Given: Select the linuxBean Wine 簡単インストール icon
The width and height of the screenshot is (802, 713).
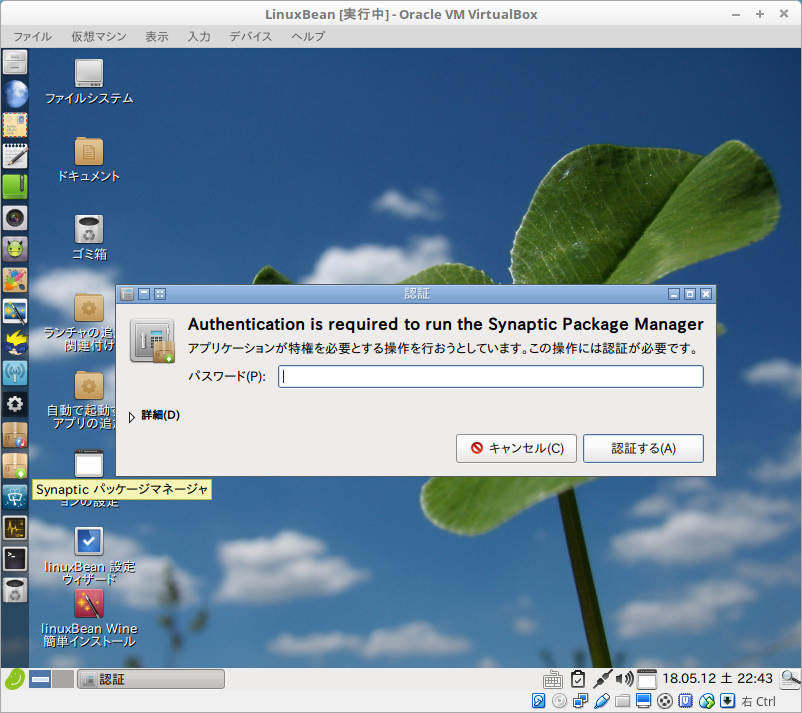Looking at the screenshot, I should tap(89, 618).
